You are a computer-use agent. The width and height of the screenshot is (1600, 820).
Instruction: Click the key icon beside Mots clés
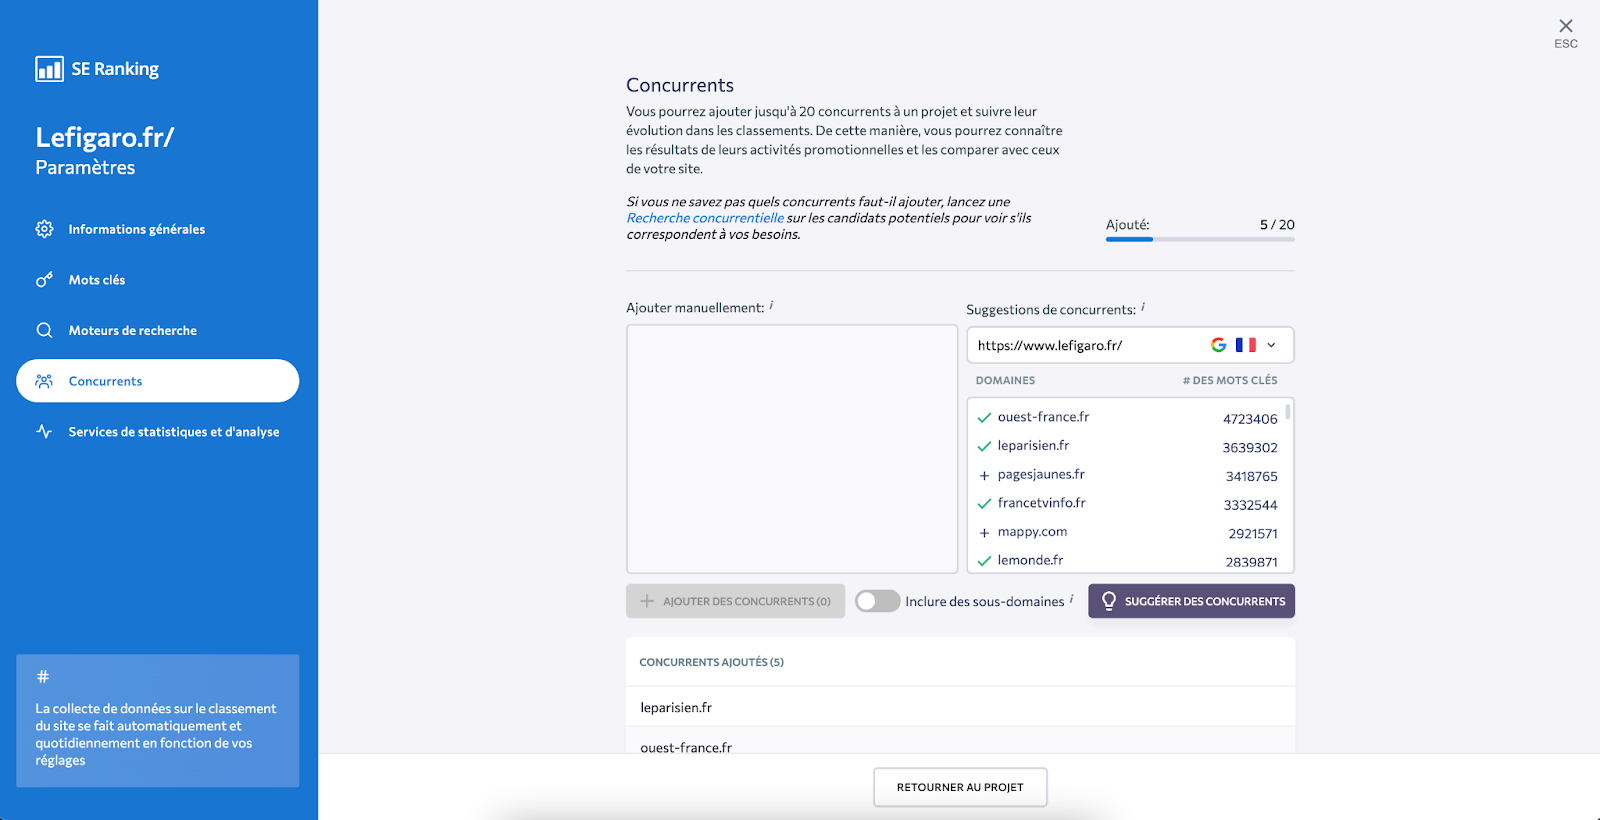pos(44,280)
